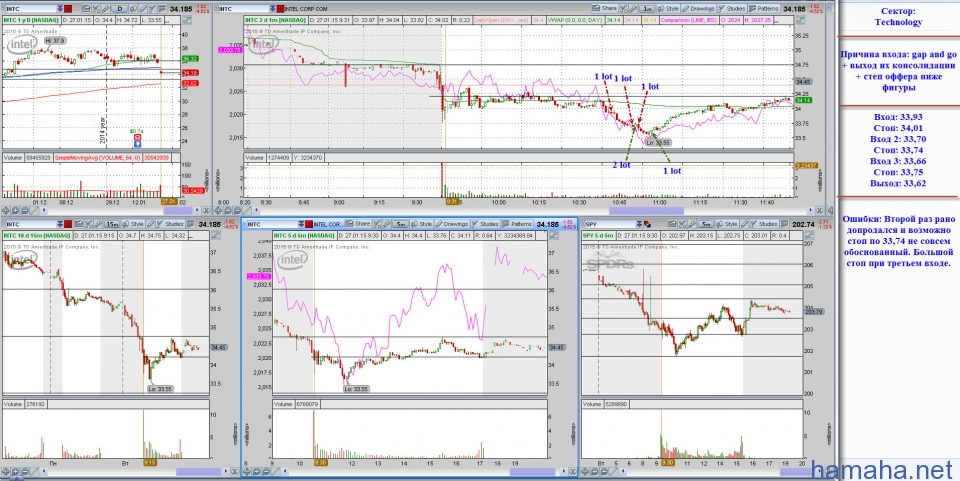The width and height of the screenshot is (960, 481).
Task: Click symbol field INTC in top-right 1m chart
Action: [x=244, y=9]
